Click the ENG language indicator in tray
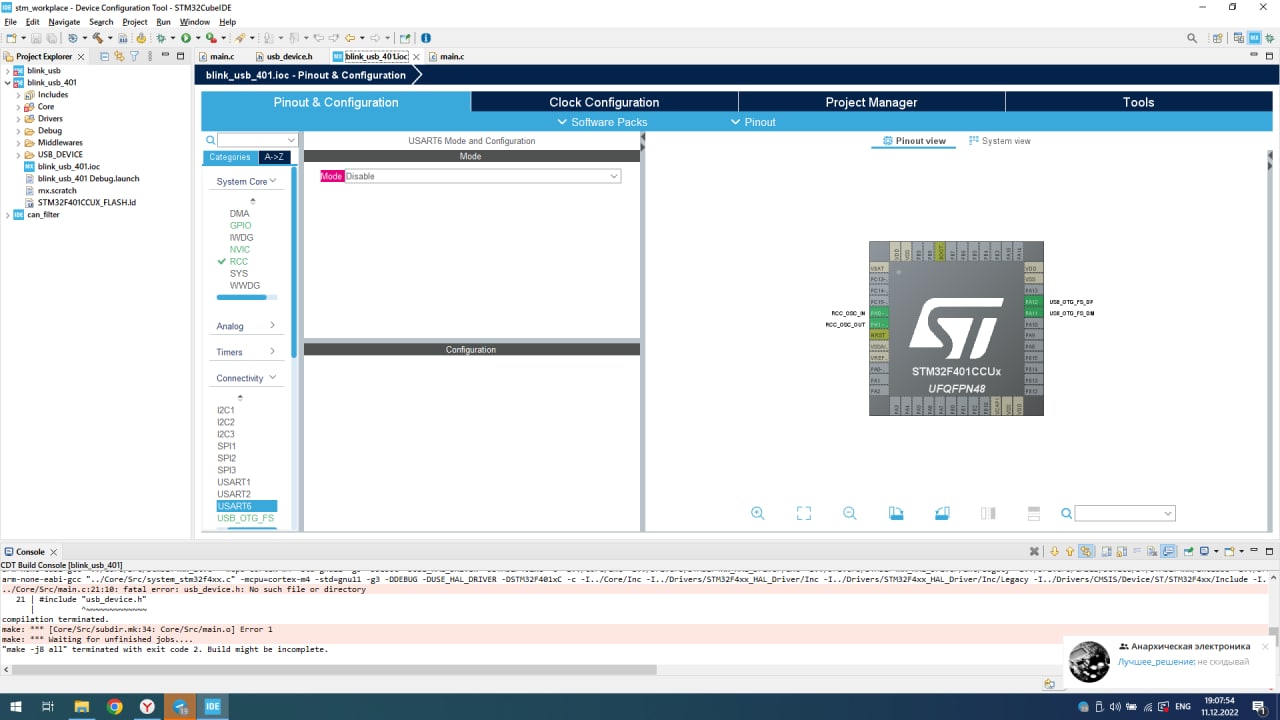The height and width of the screenshot is (720, 1280). (1183, 706)
